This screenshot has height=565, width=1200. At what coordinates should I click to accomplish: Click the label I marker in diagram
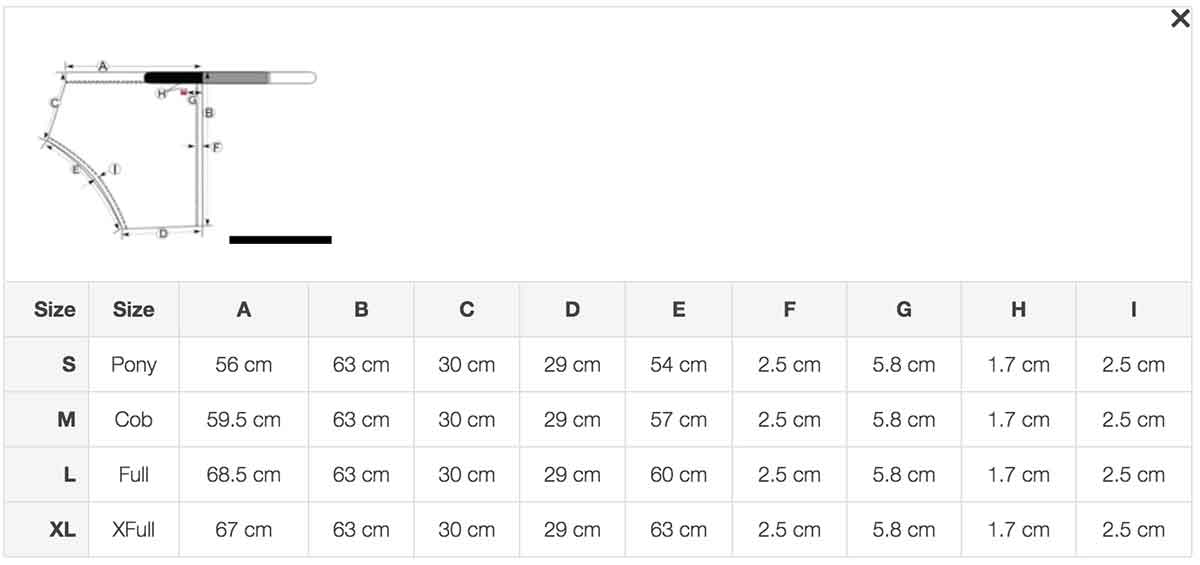tap(115, 169)
